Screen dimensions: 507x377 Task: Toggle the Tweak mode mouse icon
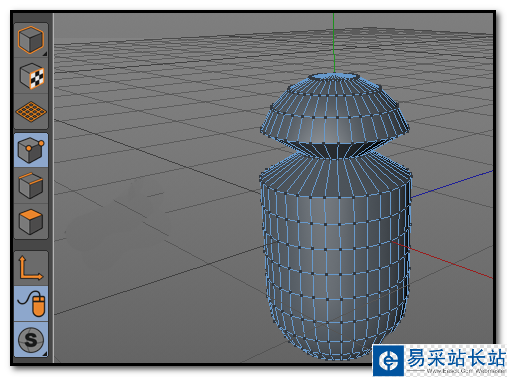[31, 304]
